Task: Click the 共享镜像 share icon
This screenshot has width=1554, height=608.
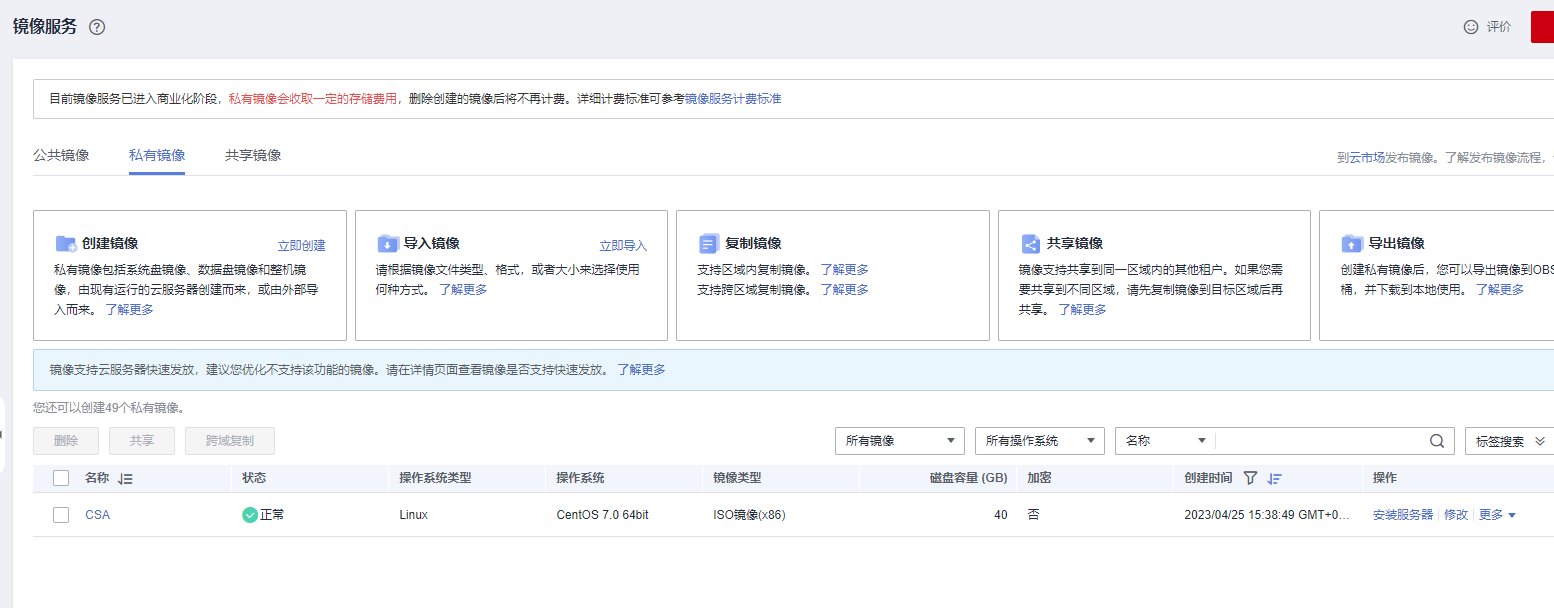Action: pos(1030,241)
